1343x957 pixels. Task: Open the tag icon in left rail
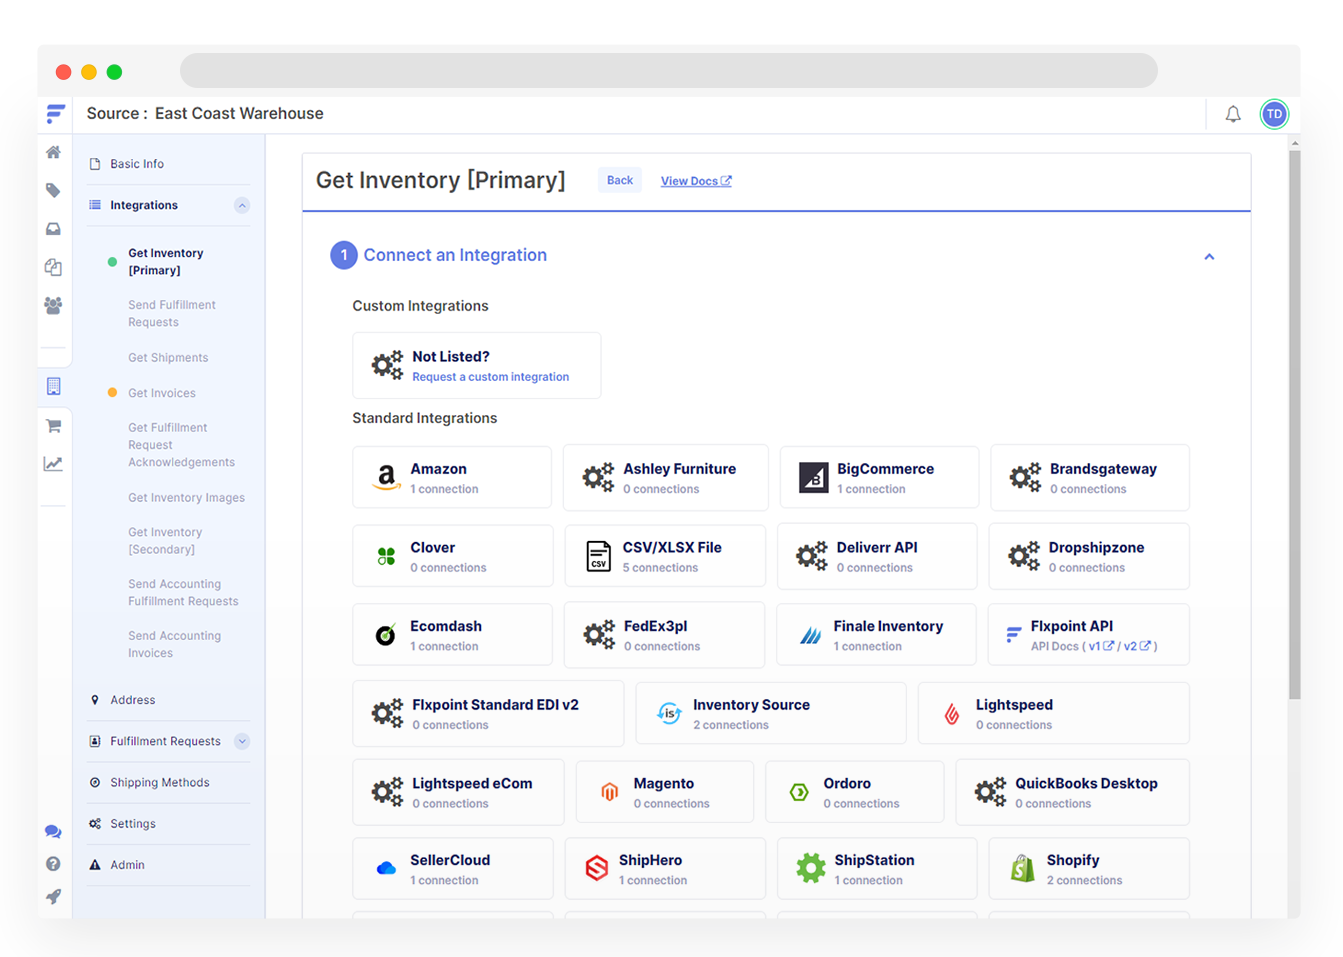53,190
